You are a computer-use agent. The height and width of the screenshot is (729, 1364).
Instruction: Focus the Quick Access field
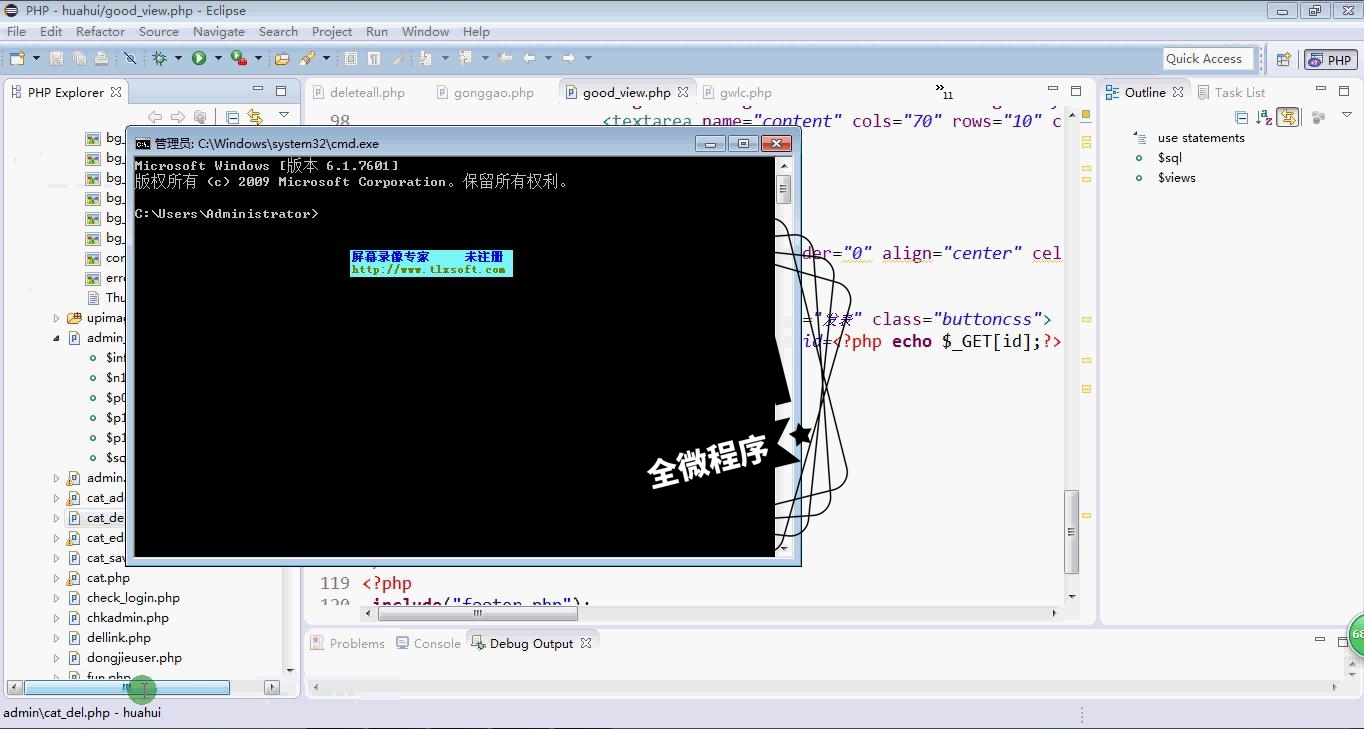[x=1207, y=59]
